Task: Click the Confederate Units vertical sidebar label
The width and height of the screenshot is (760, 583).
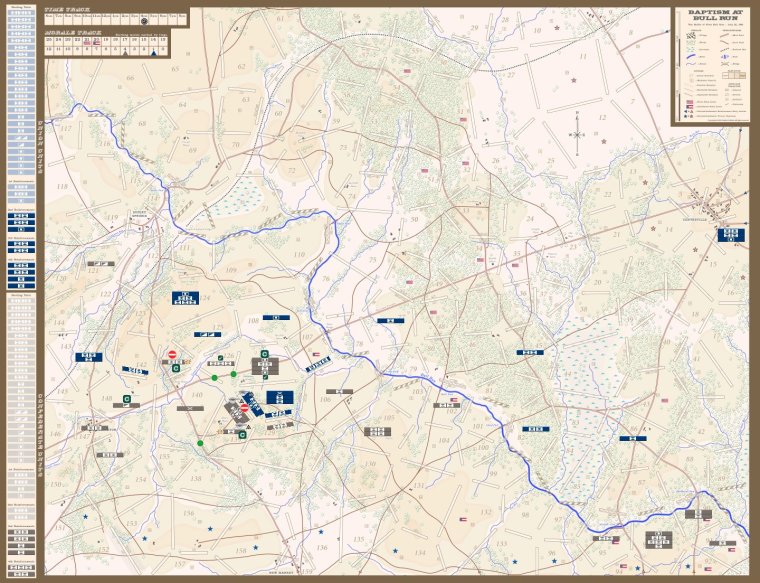Action: tap(40, 435)
